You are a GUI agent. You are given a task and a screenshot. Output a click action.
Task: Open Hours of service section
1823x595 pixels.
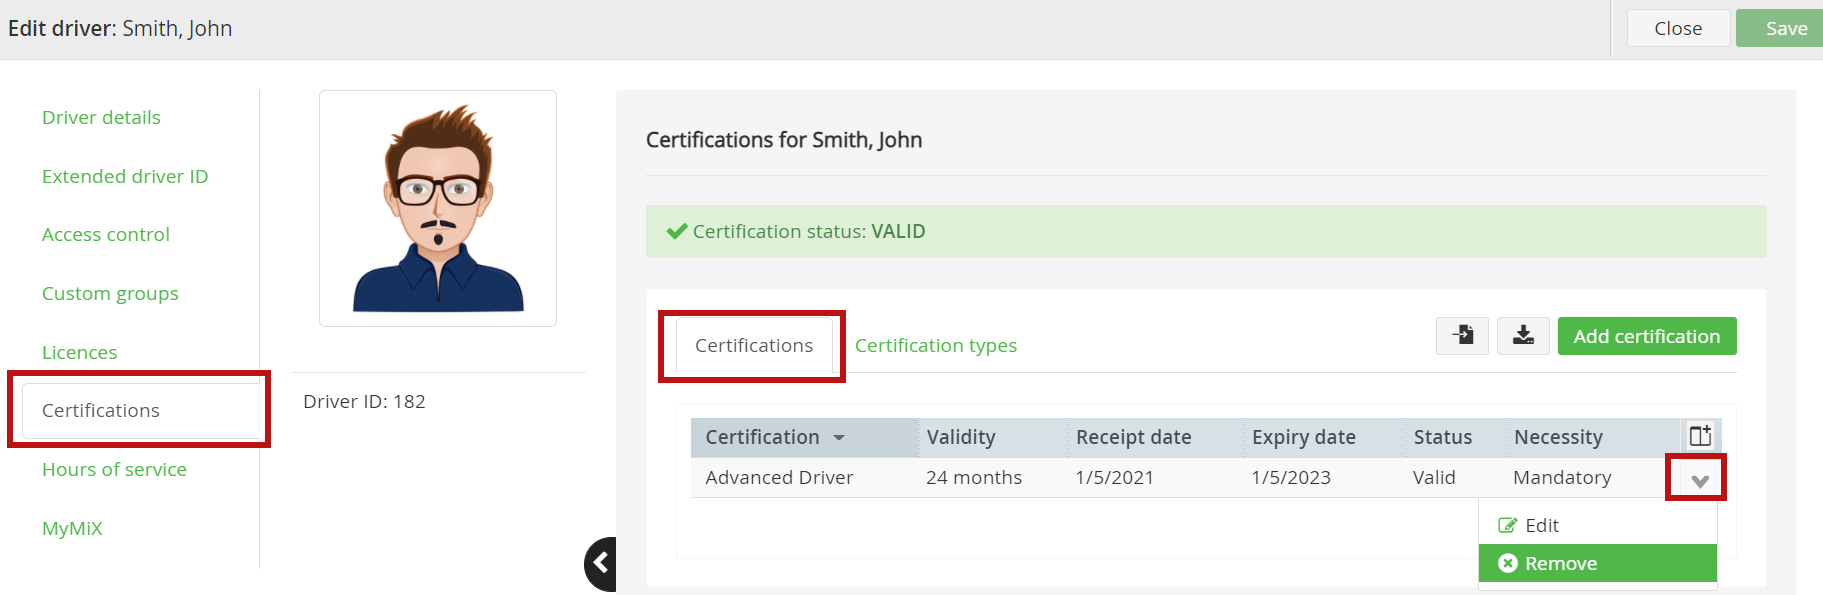(114, 469)
